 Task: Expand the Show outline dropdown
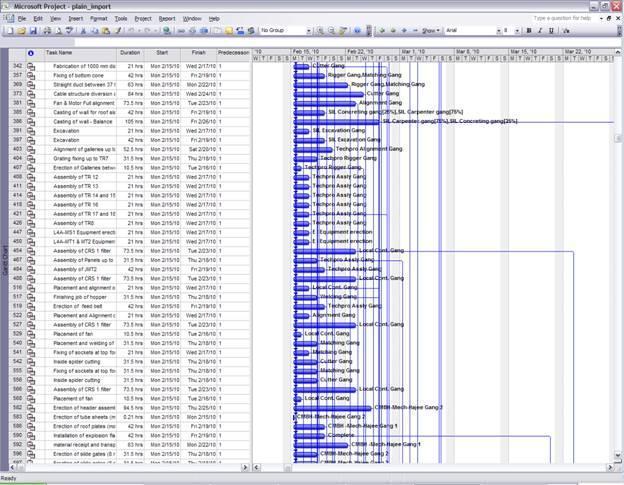(429, 31)
